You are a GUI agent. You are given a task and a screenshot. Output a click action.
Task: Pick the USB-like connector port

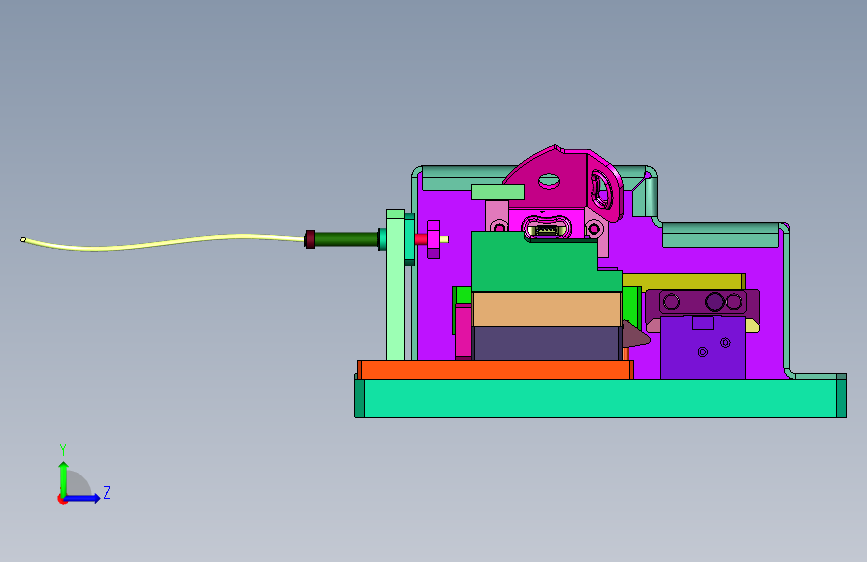tap(547, 228)
